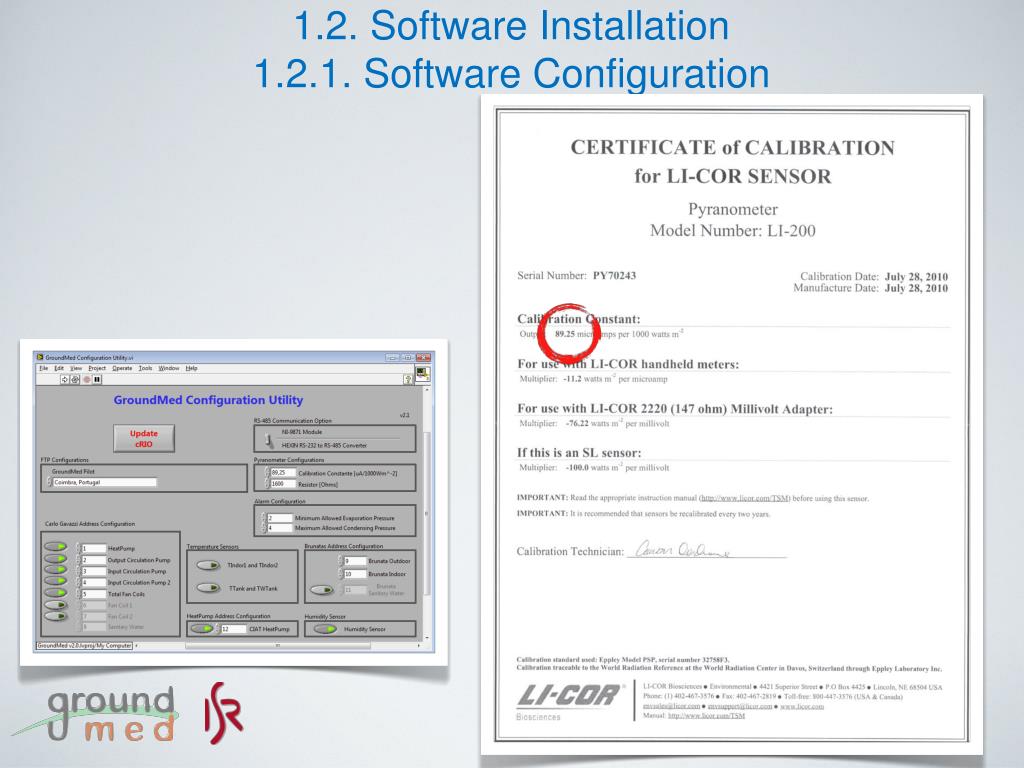Viewport: 1024px width, 768px height.
Task: Click the Pause toolbar icon
Action: click(97, 379)
